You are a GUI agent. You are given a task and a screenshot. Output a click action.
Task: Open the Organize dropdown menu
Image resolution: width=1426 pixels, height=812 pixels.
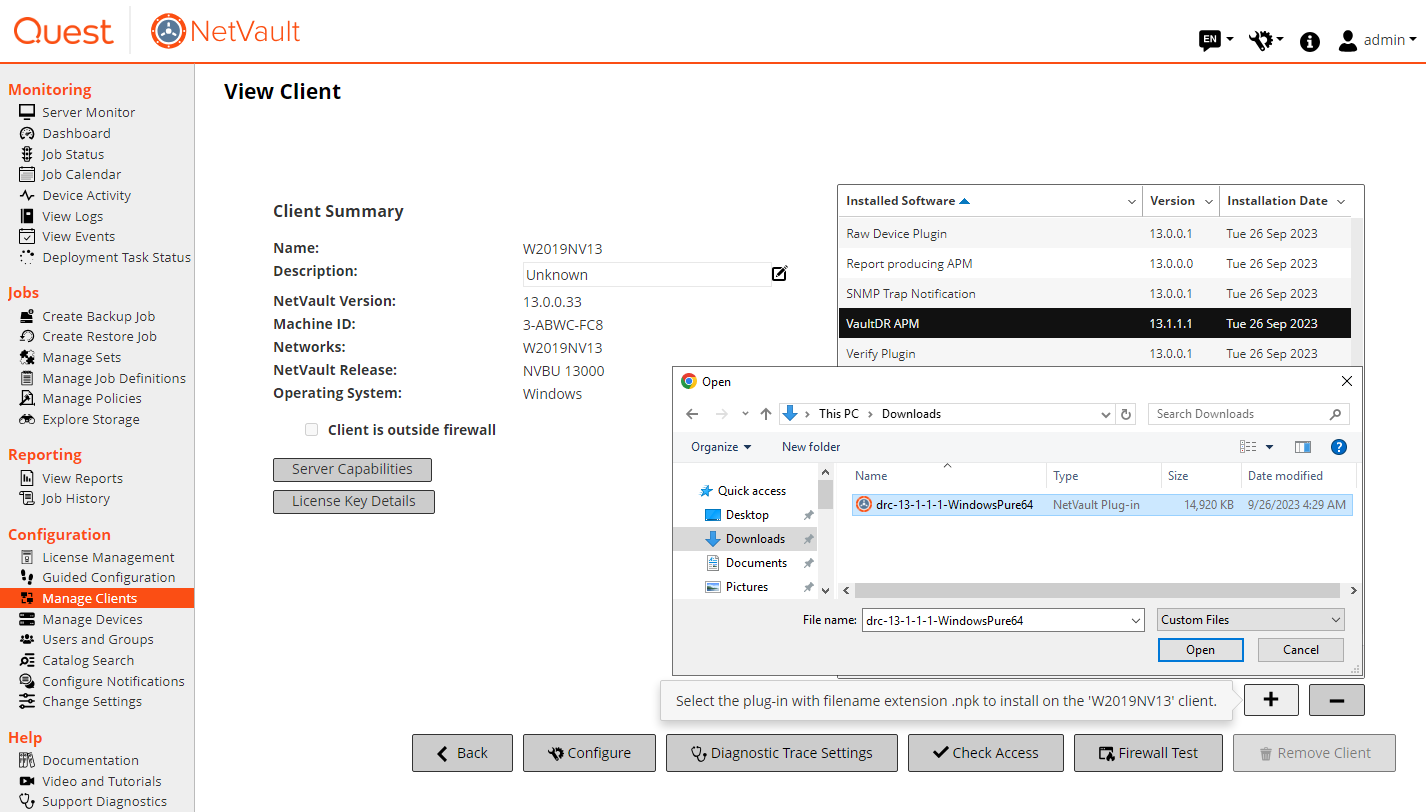click(720, 447)
